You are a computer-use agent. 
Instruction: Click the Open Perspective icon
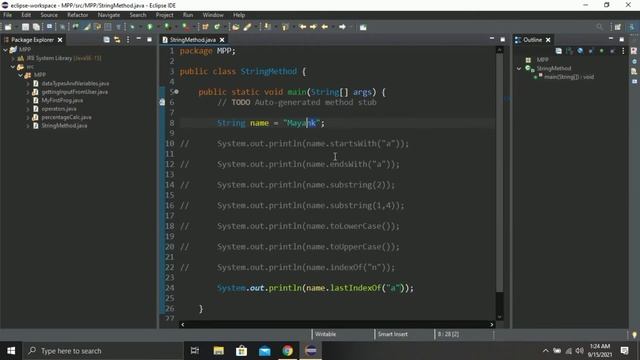click(618, 27)
